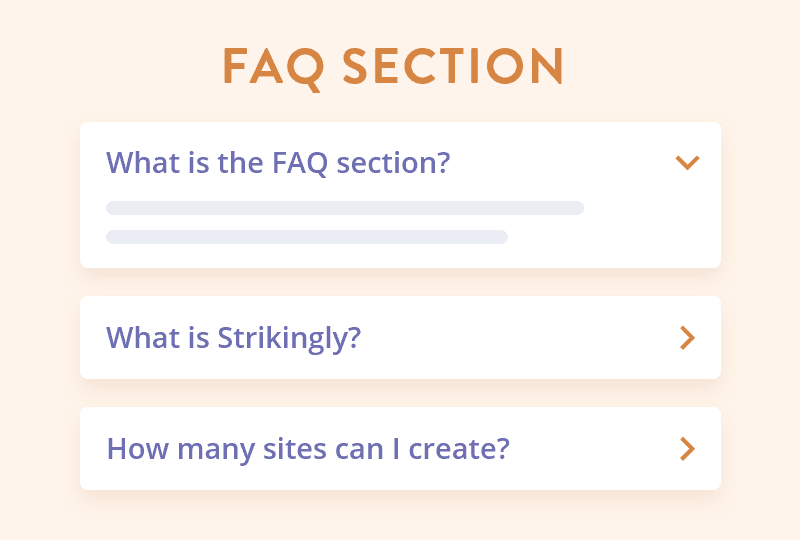Click blank area below answer lines in first card

pyautogui.click(x=400, y=256)
